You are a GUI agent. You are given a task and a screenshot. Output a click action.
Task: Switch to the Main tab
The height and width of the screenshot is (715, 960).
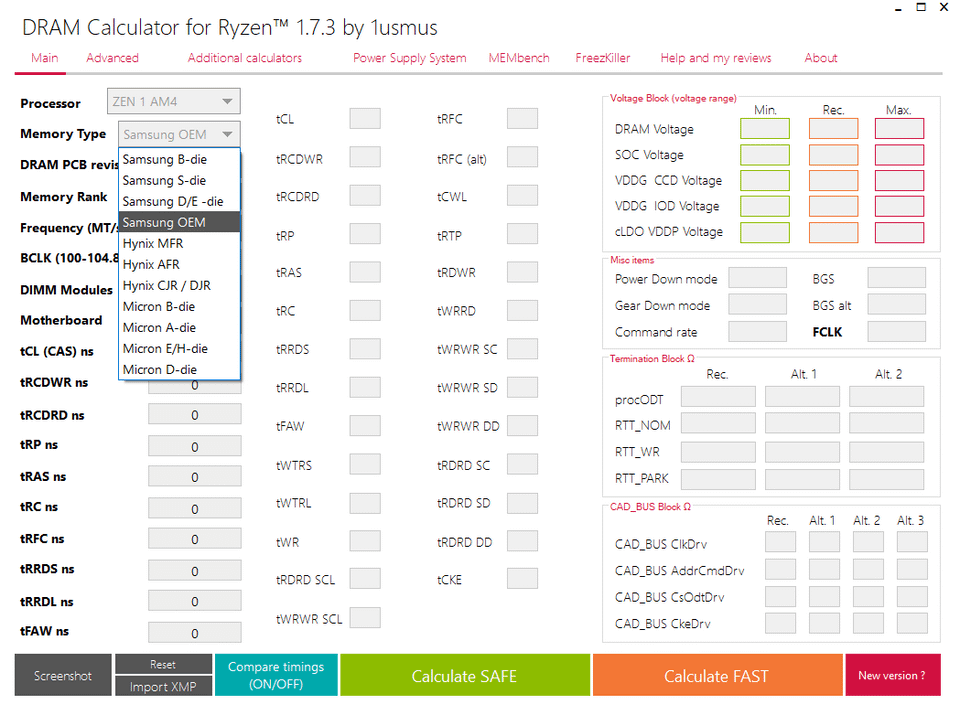pos(45,58)
